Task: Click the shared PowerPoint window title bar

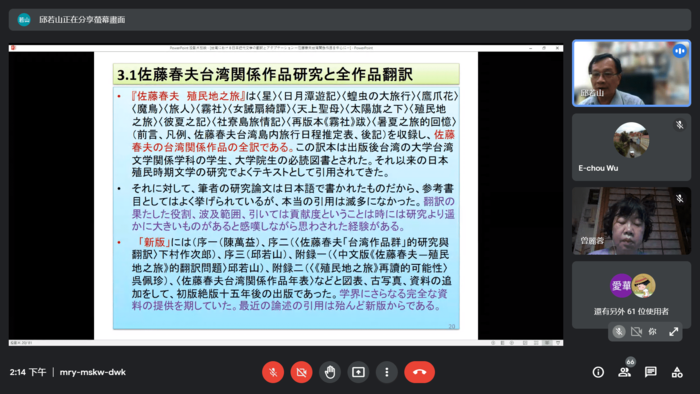Action: (x=286, y=48)
